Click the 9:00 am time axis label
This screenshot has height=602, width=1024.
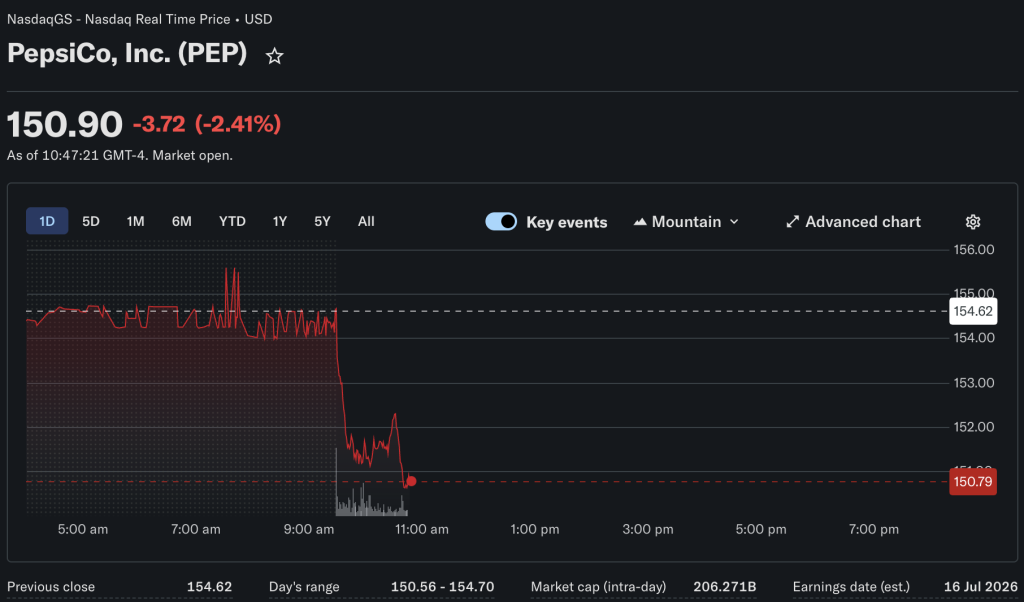[x=308, y=529]
